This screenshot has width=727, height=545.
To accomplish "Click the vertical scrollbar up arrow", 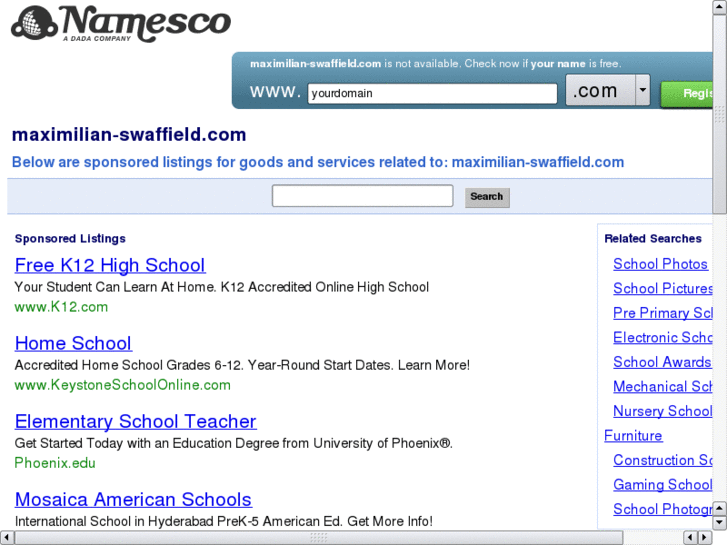I will (x=720, y=7).
